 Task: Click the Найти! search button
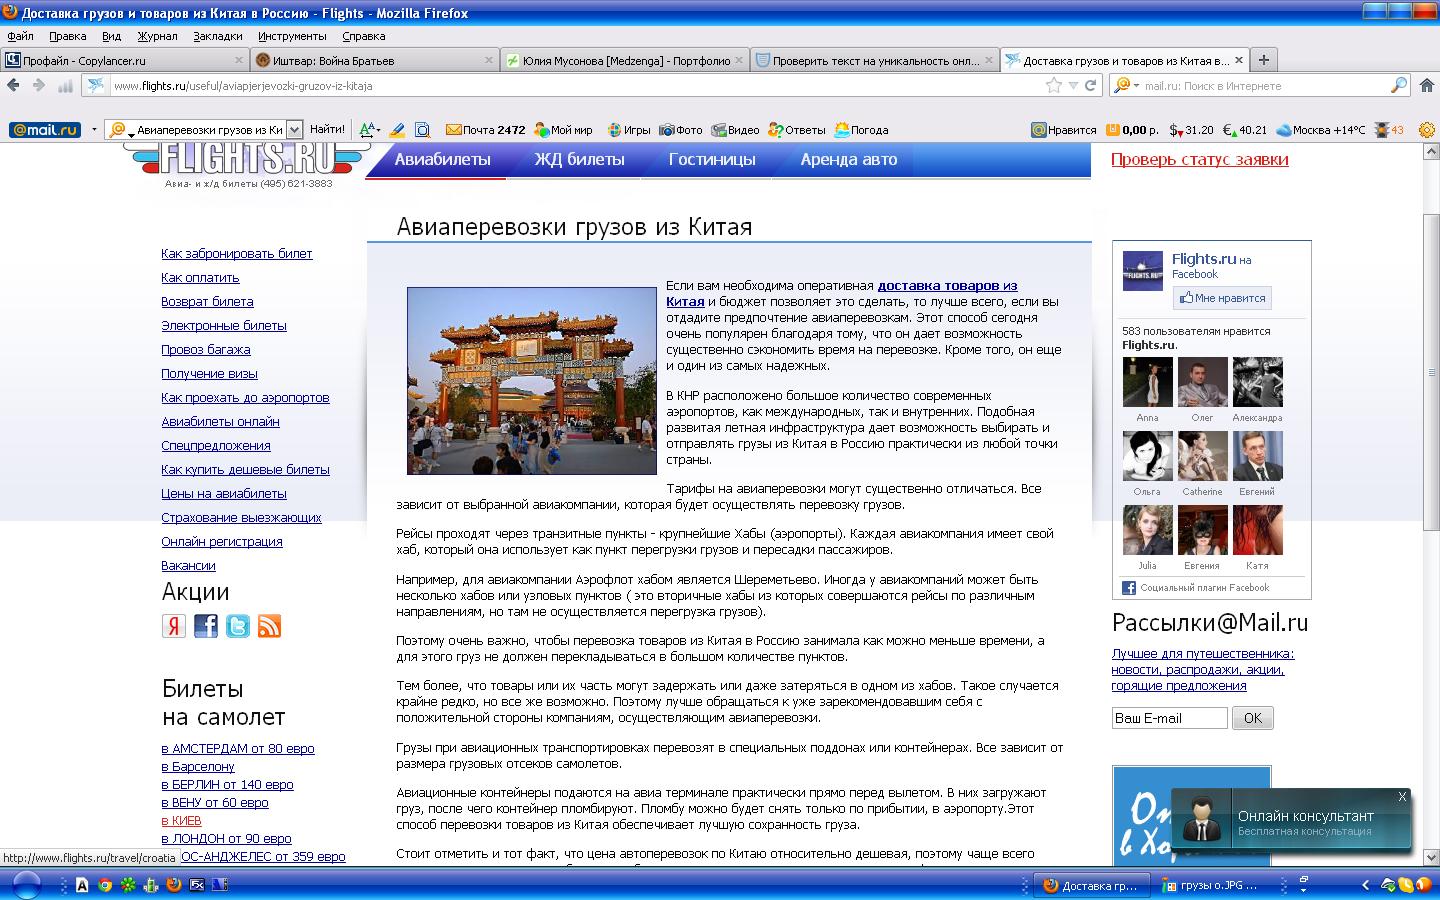point(328,130)
